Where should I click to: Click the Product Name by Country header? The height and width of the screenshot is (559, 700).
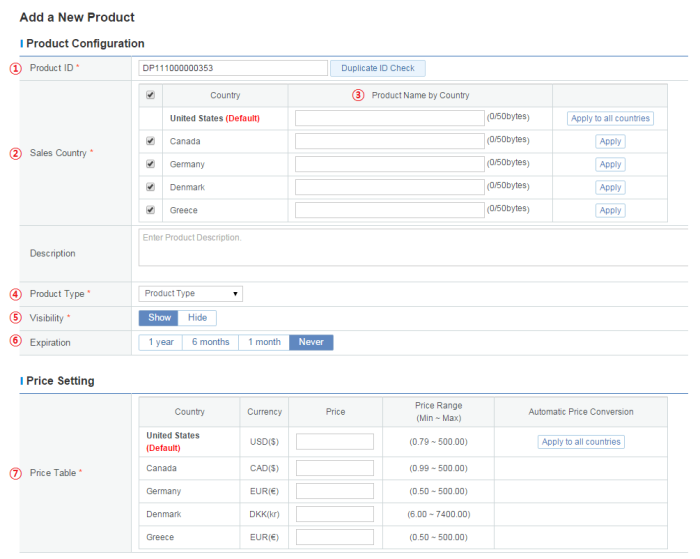click(x=420, y=95)
